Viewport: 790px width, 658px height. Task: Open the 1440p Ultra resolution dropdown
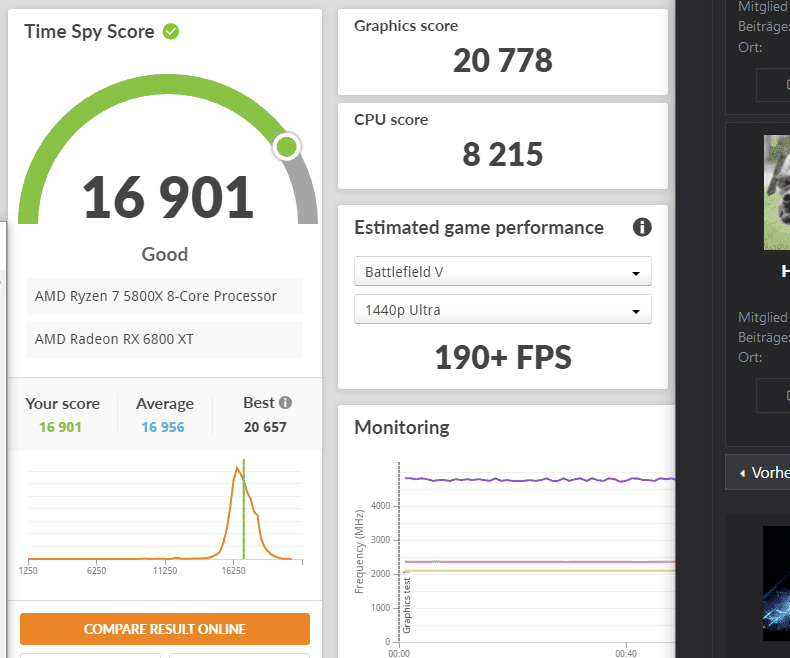502,309
